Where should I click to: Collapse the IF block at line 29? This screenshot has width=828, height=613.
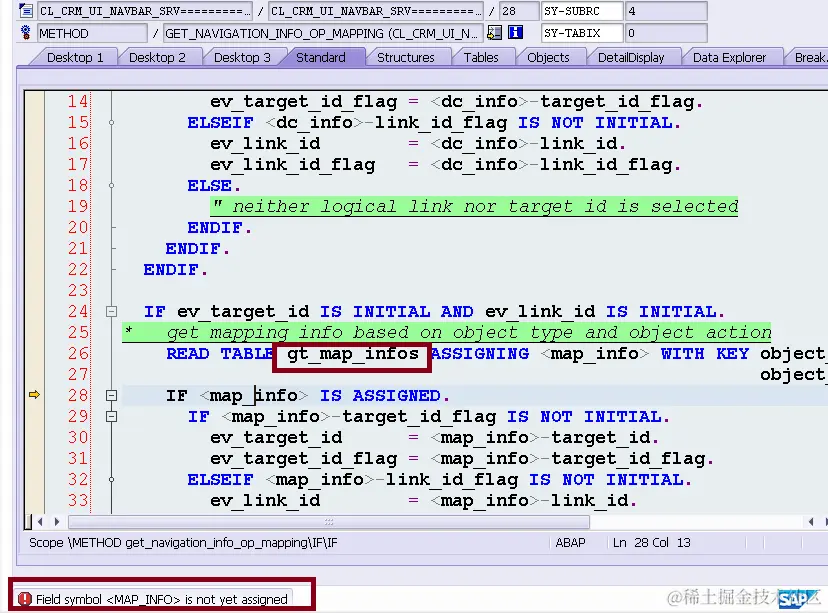(111, 417)
